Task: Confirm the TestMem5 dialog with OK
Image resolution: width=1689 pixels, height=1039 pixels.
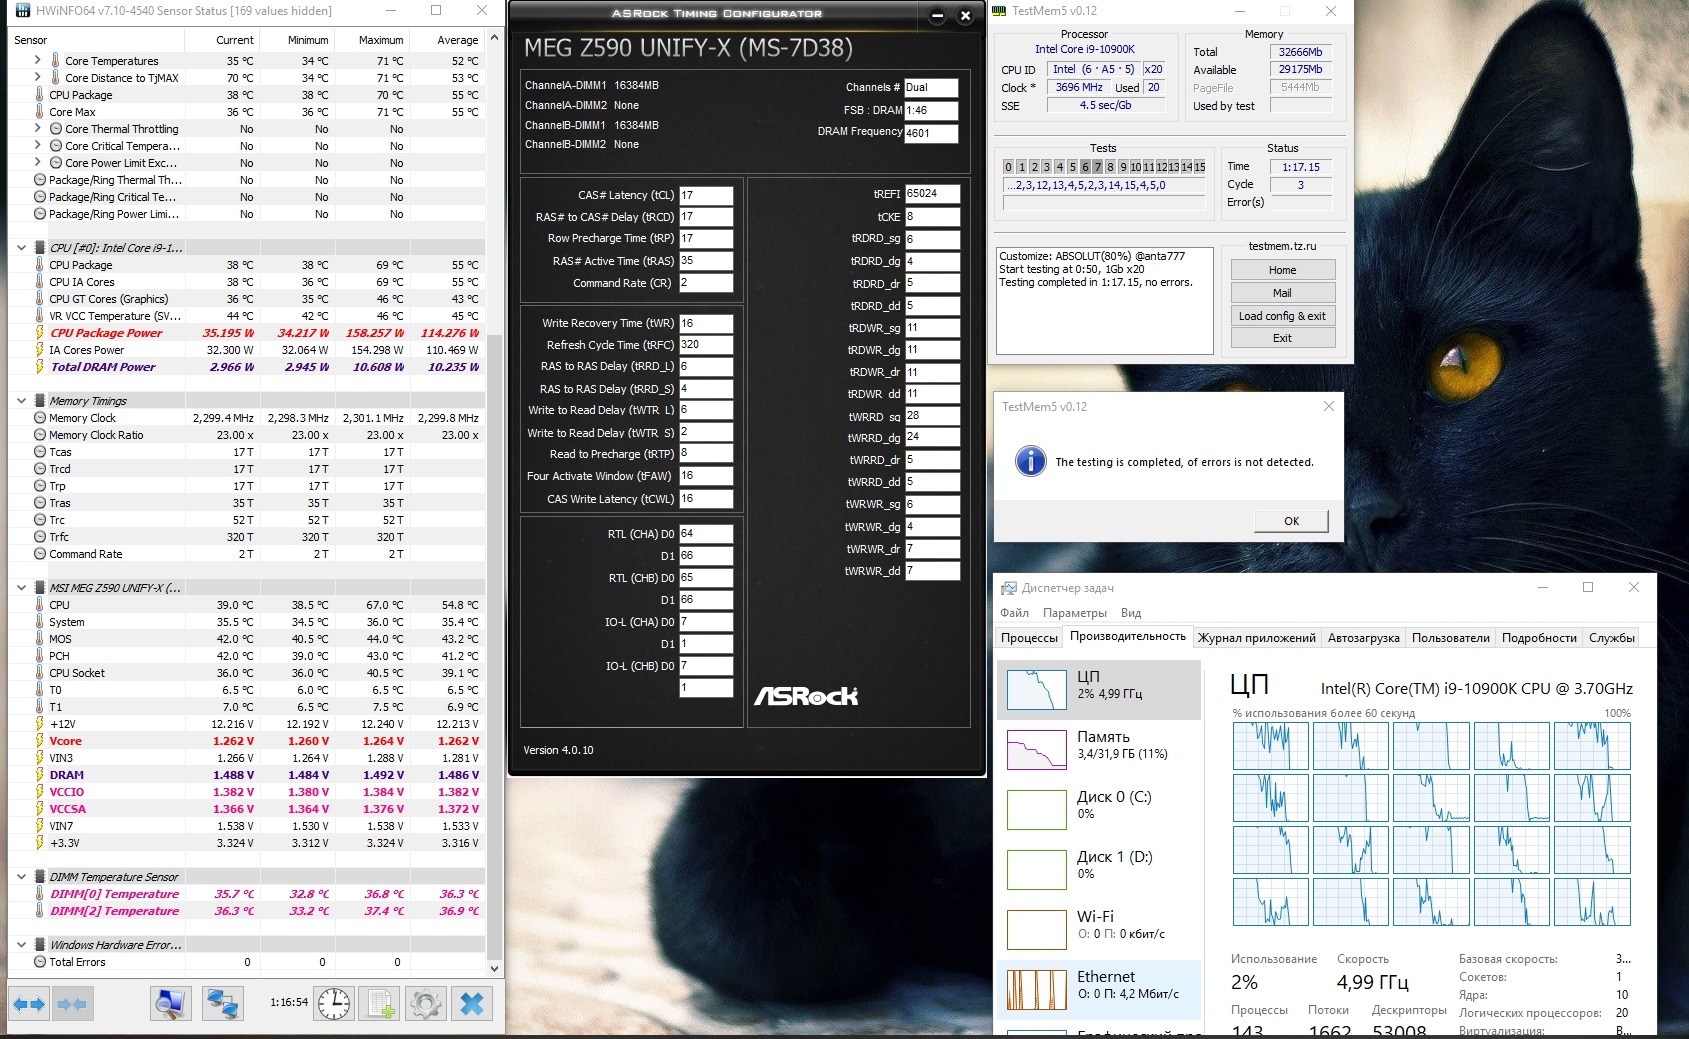Action: click(x=1291, y=521)
